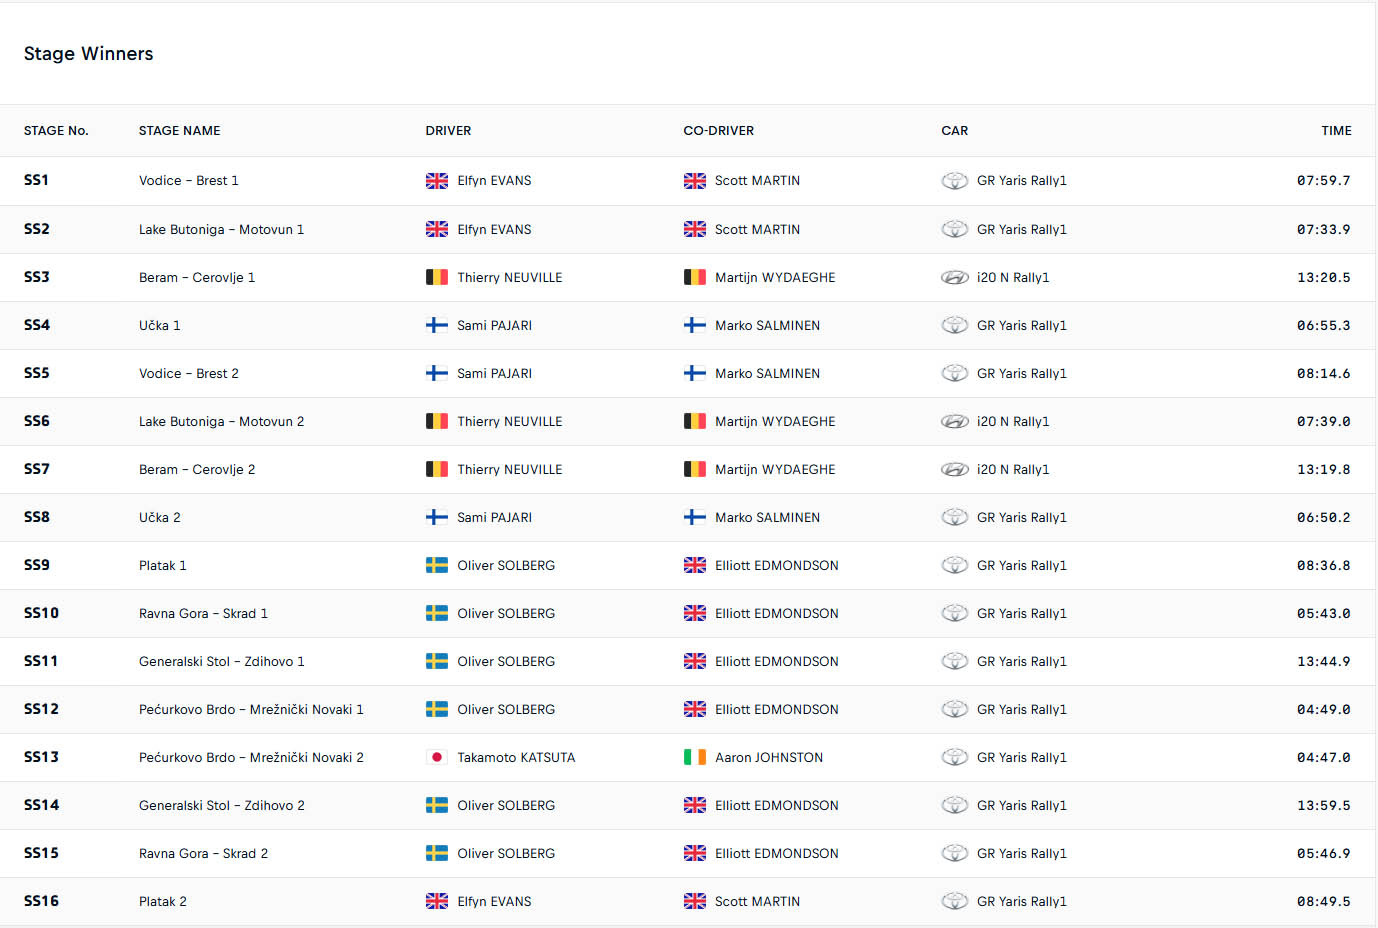Select the SS10 stage number

(x=41, y=613)
